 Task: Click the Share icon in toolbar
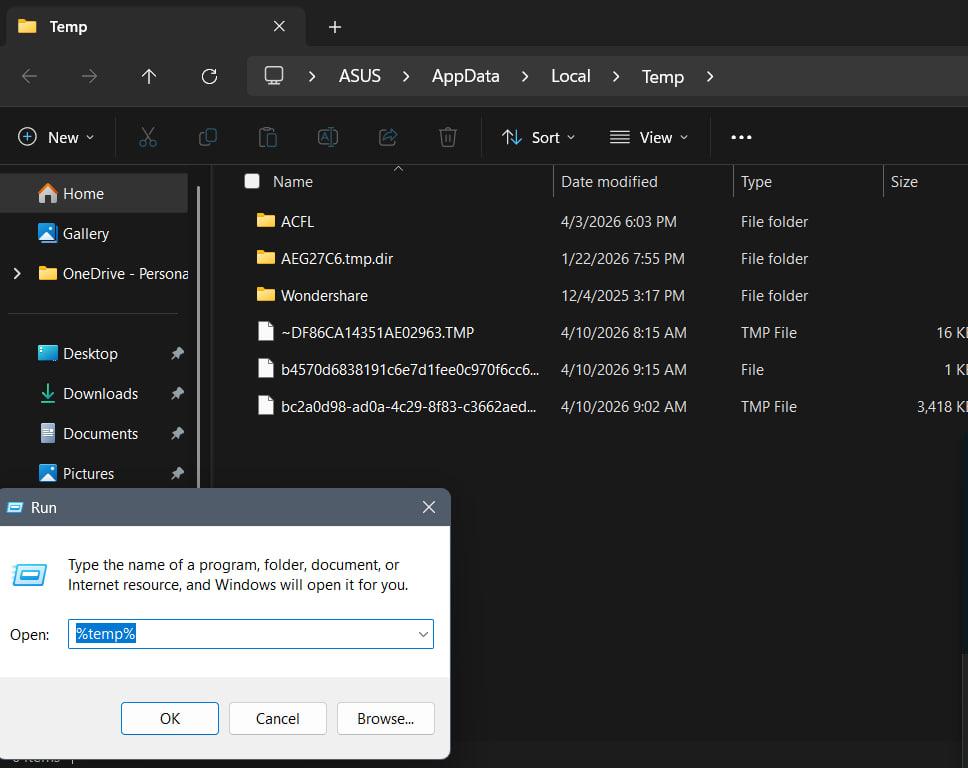click(388, 137)
